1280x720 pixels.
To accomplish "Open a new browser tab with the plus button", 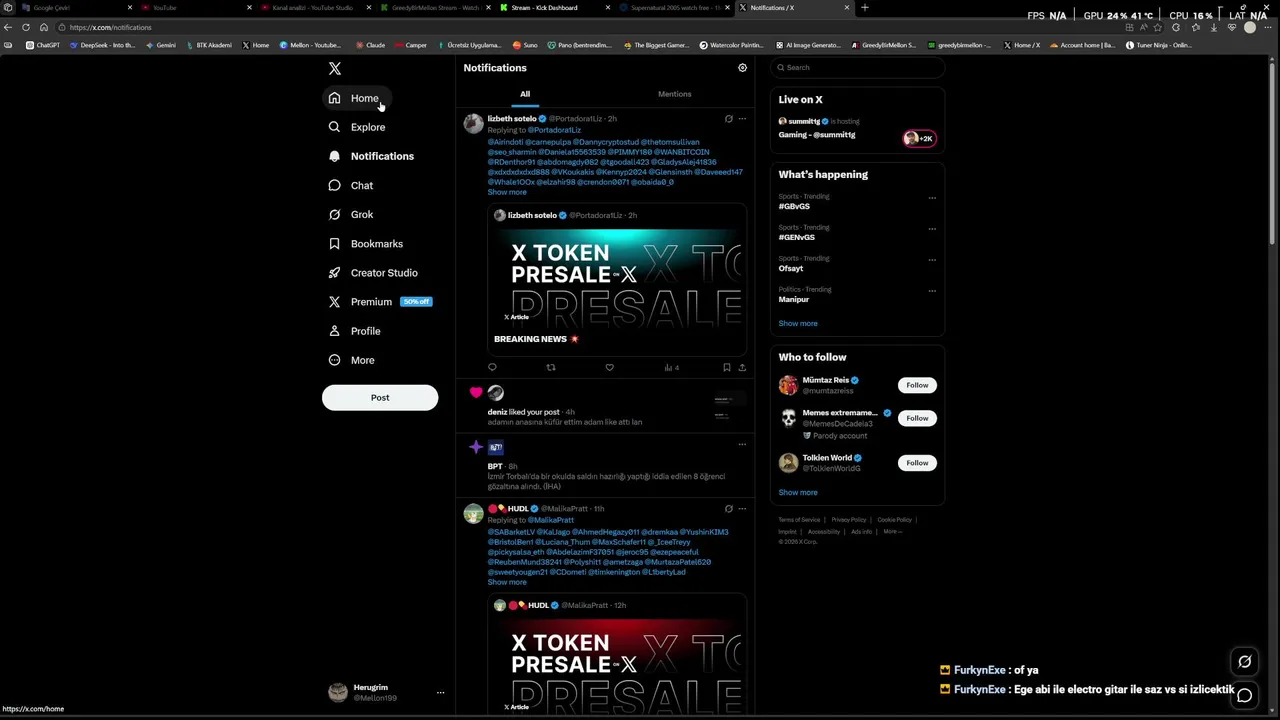I will click(865, 8).
